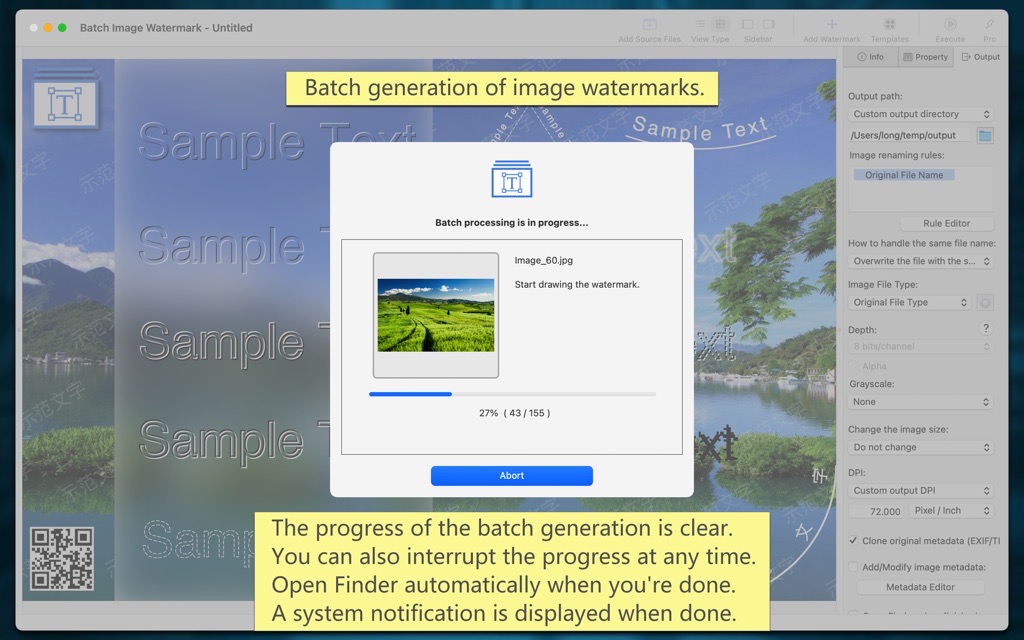This screenshot has width=1024, height=640.
Task: Click 'Start drawing the watermark.' status text
Action: 577,284
